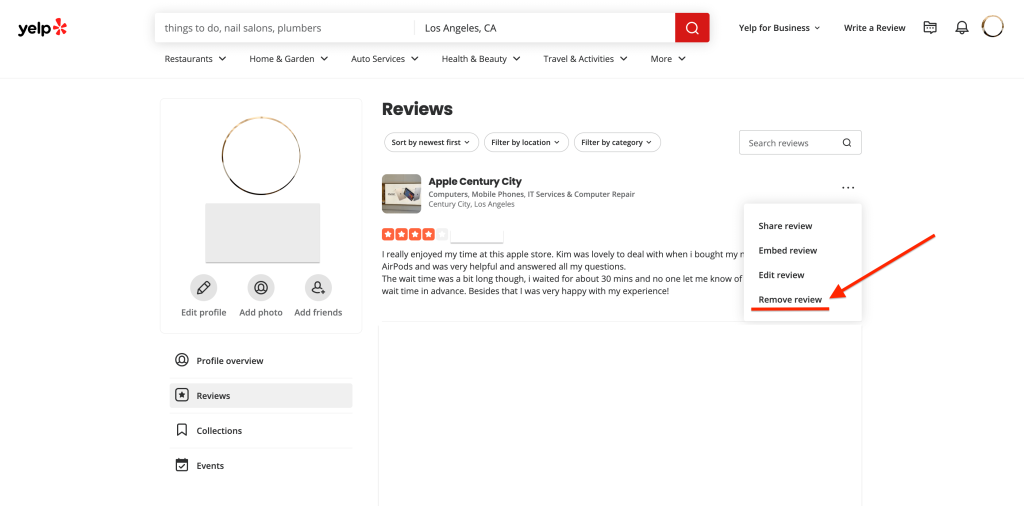Click the Add friends icon
The image size is (1024, 506).
(x=318, y=288)
